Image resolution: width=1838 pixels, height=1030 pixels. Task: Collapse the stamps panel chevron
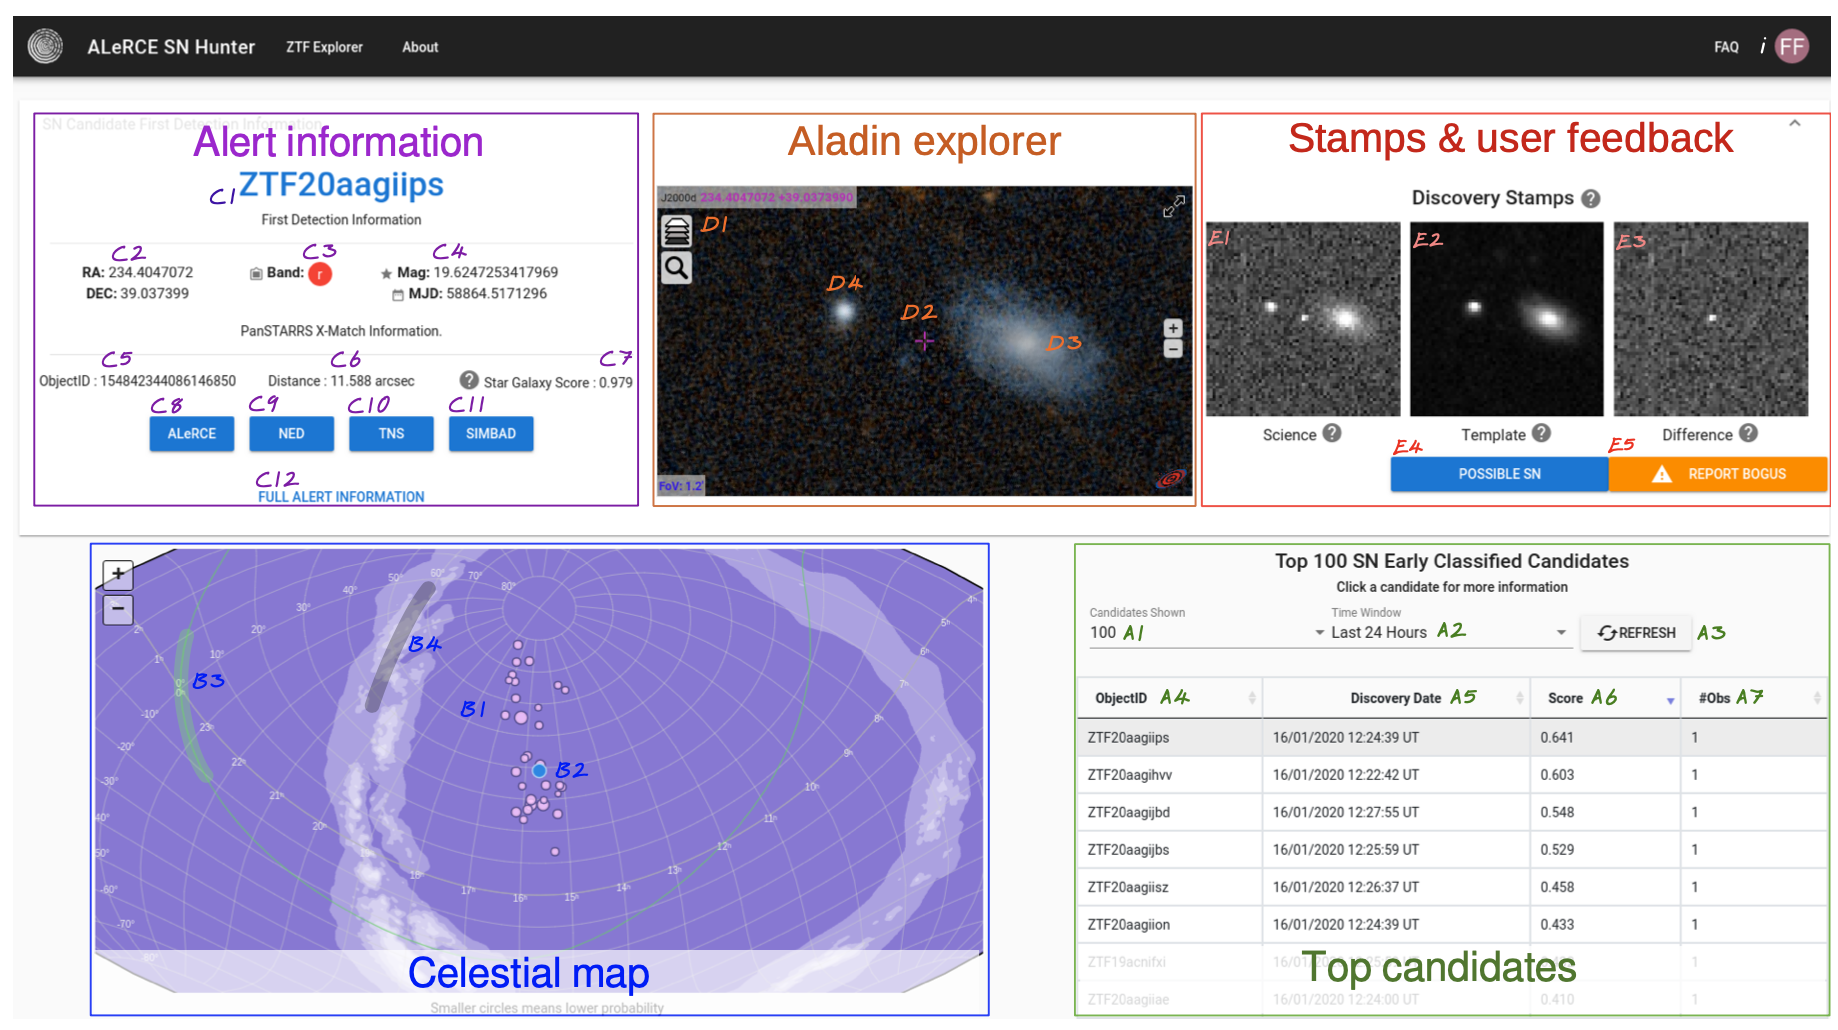(1795, 123)
